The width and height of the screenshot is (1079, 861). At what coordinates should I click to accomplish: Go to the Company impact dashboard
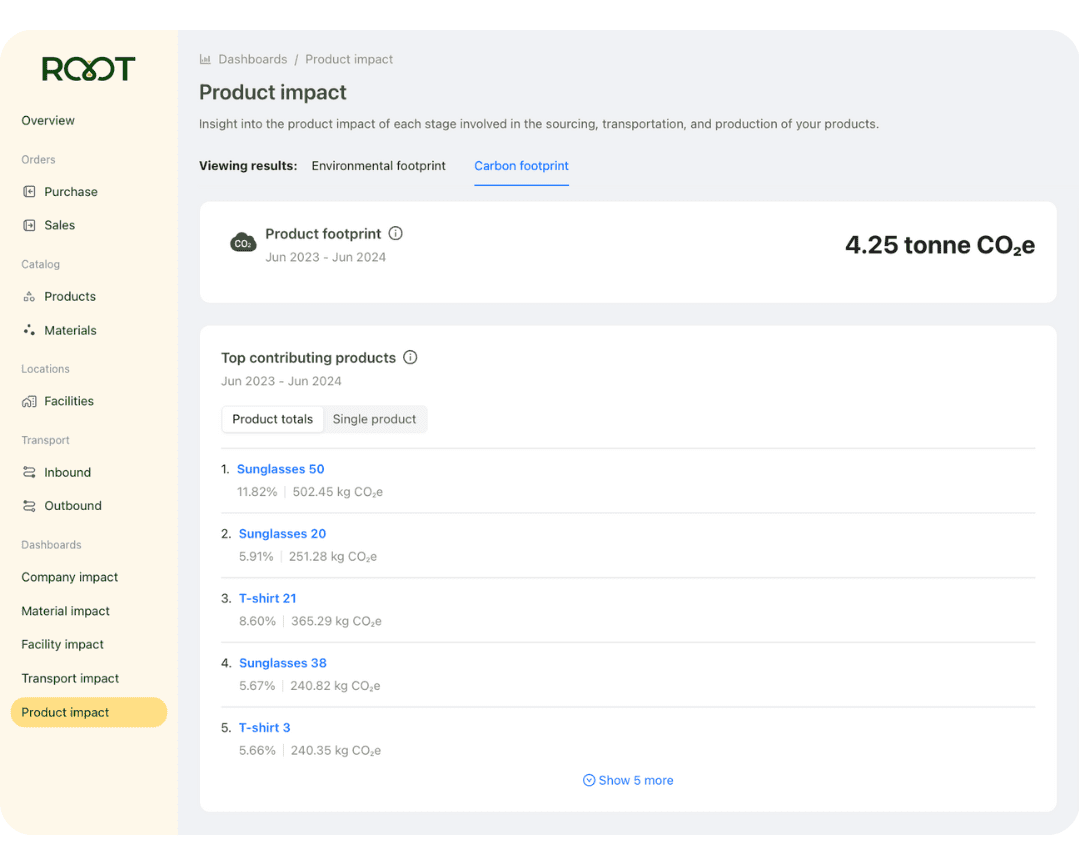coord(69,577)
